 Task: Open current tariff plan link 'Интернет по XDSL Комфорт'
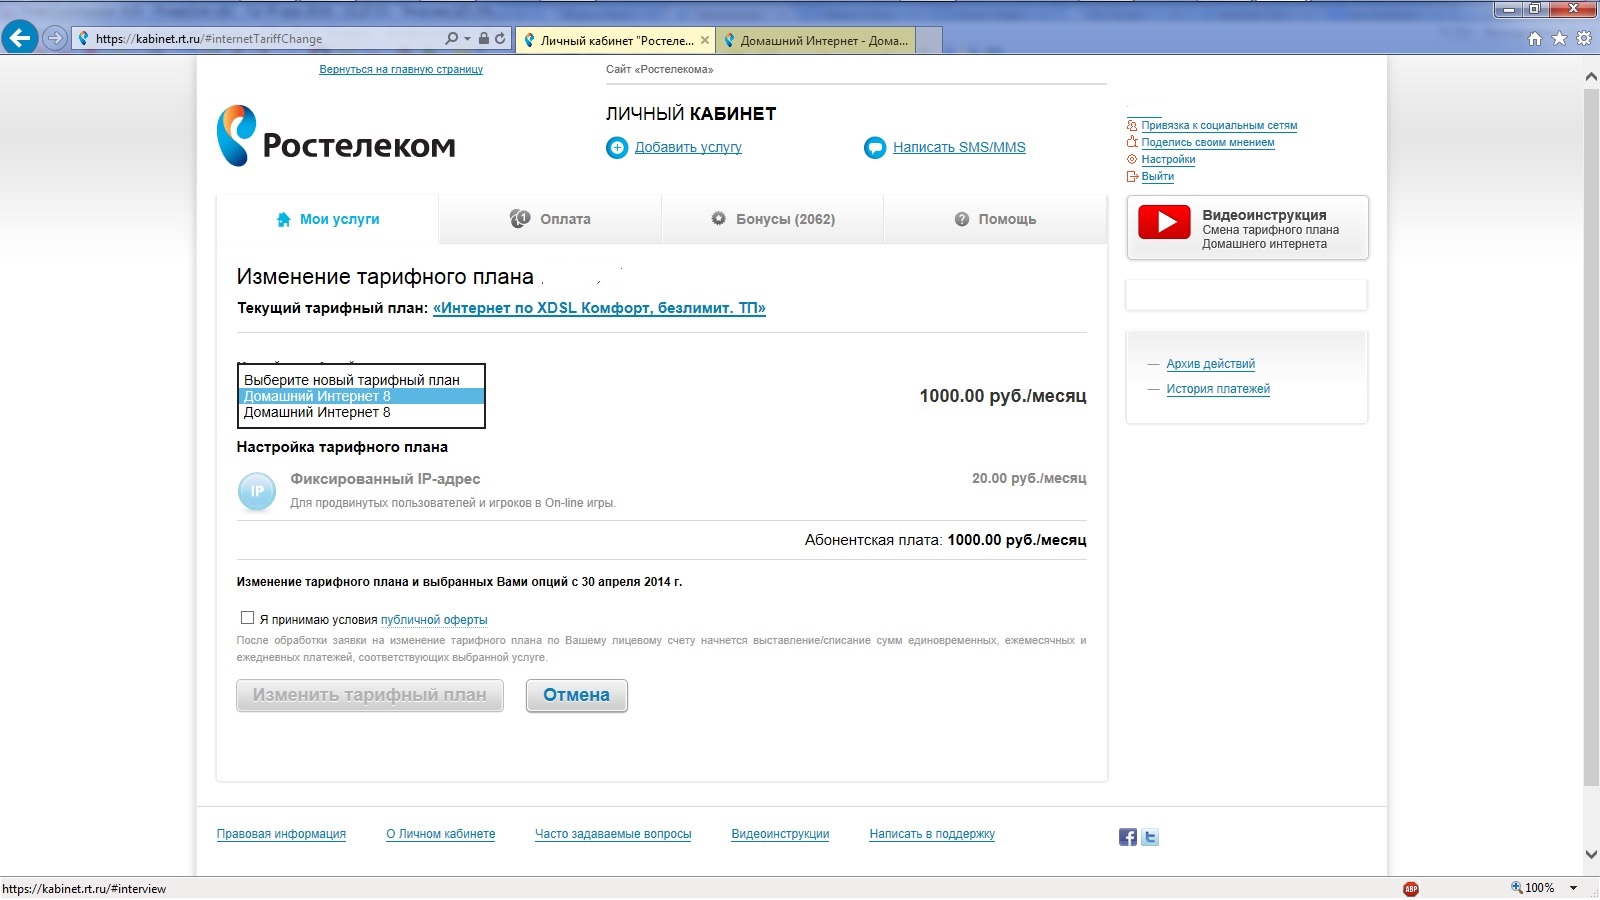tap(599, 308)
